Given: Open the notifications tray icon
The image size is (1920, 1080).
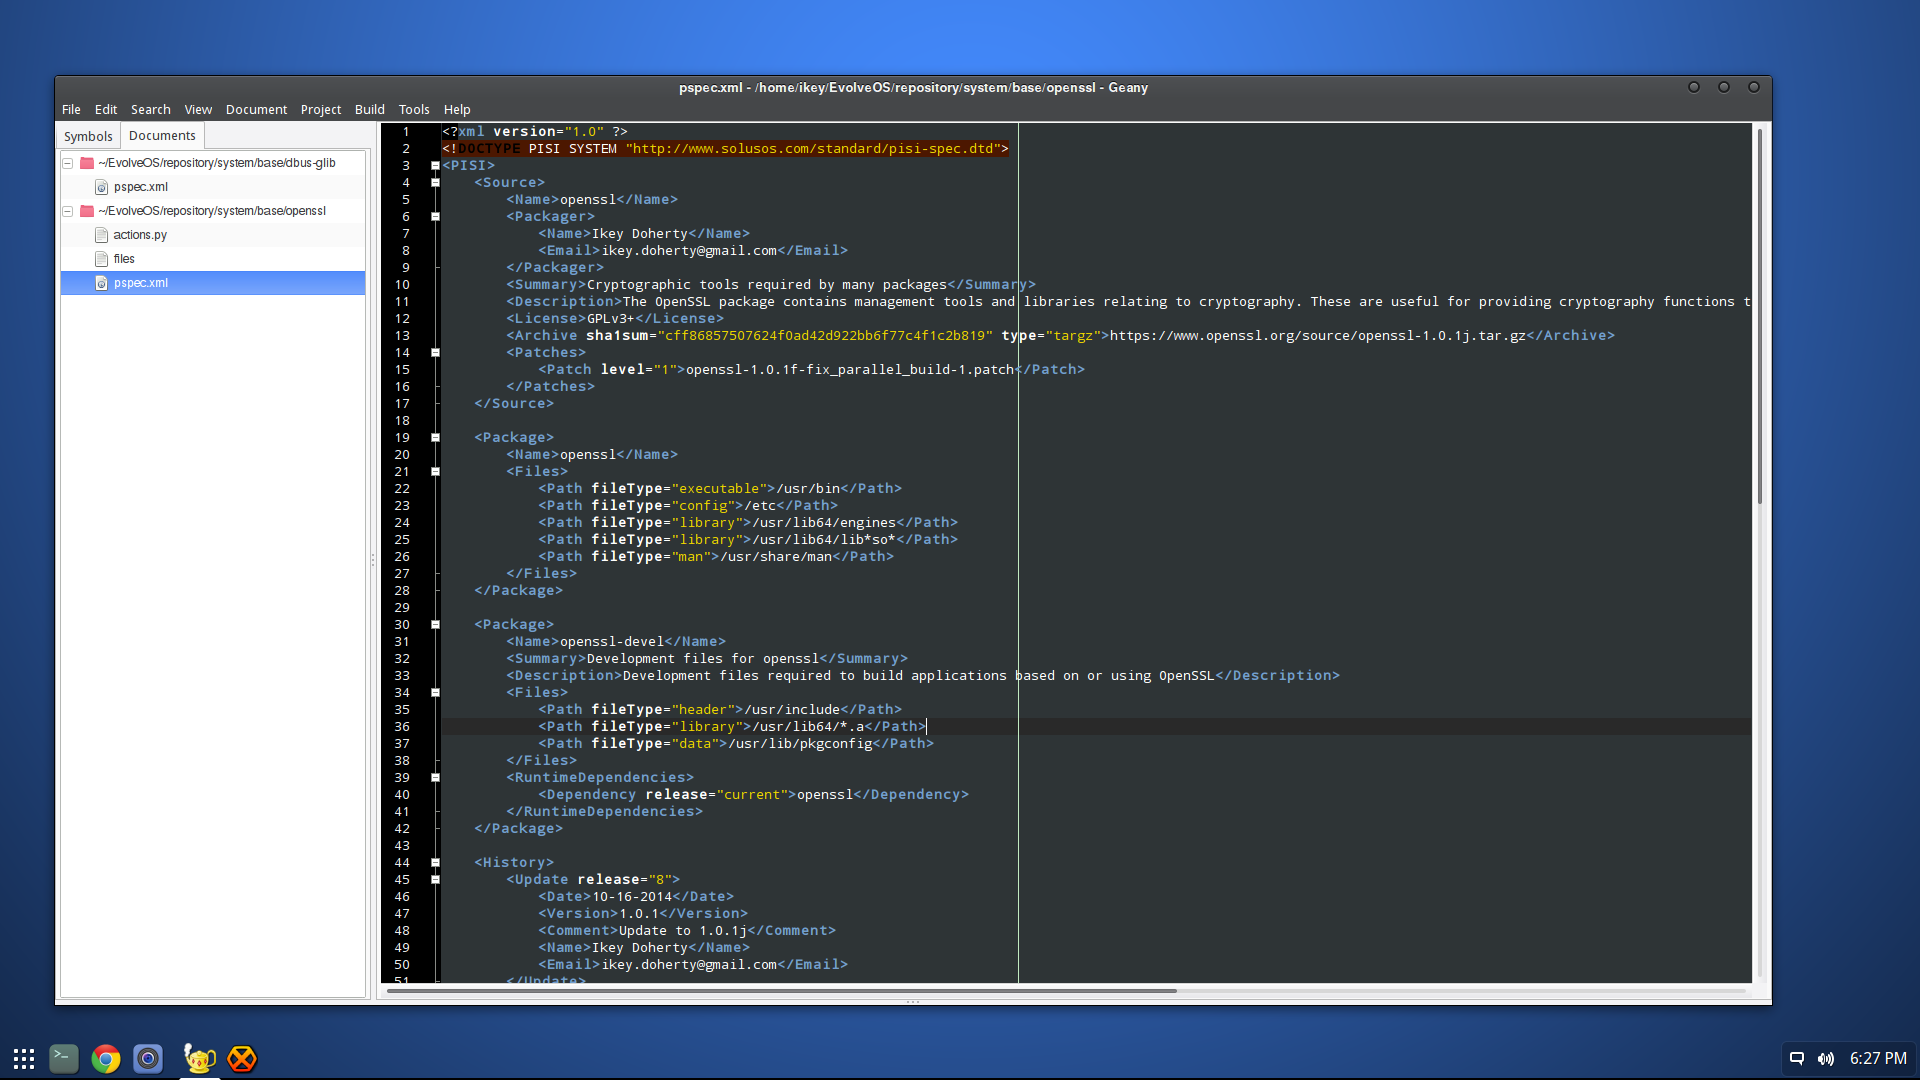Looking at the screenshot, I should (1797, 1058).
